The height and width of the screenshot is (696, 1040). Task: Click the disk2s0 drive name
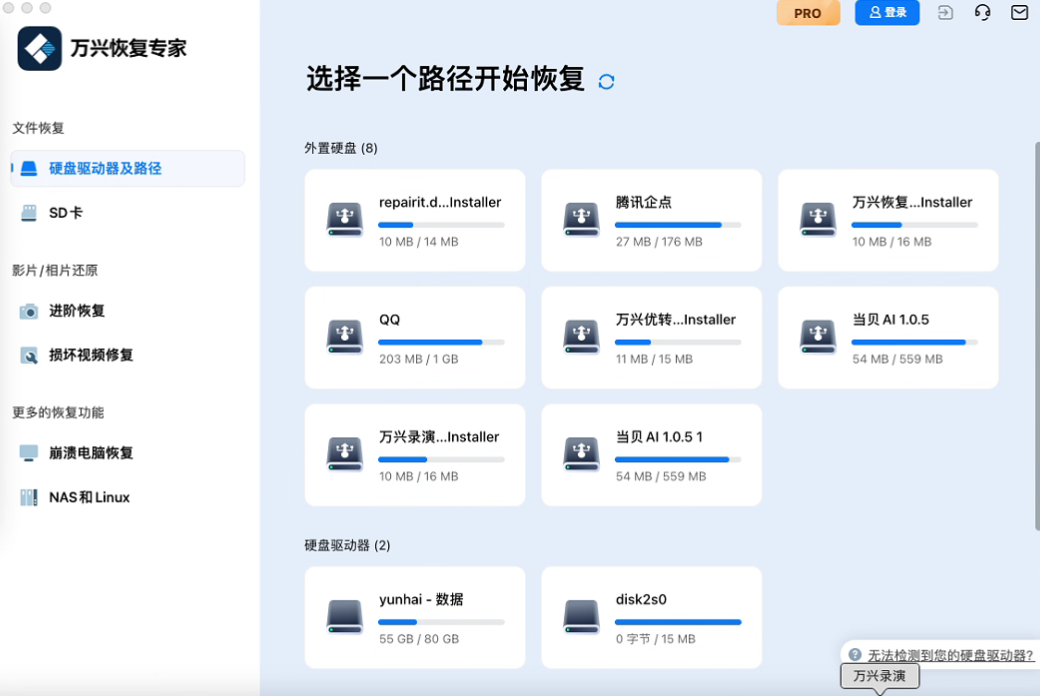[641, 600]
